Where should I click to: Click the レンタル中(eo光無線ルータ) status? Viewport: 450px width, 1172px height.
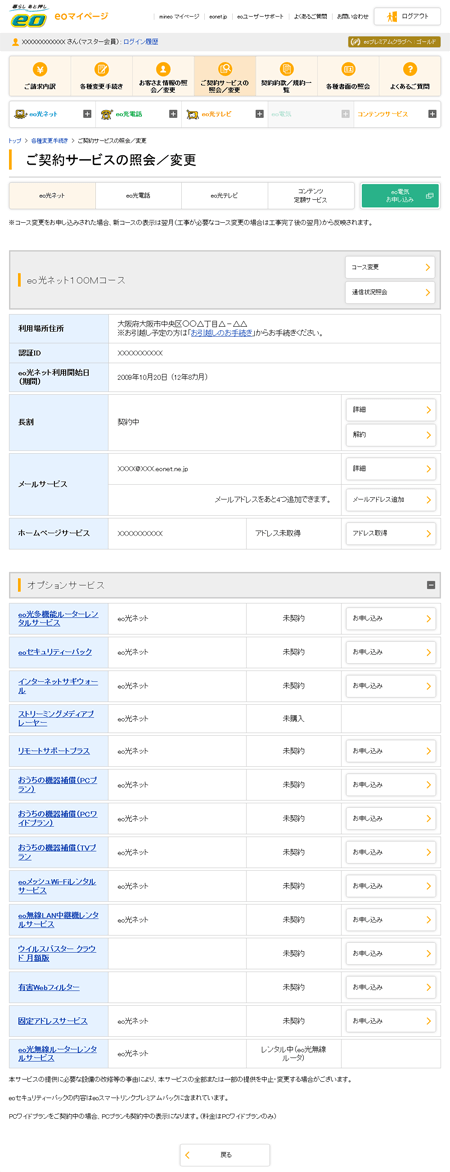[293, 1054]
